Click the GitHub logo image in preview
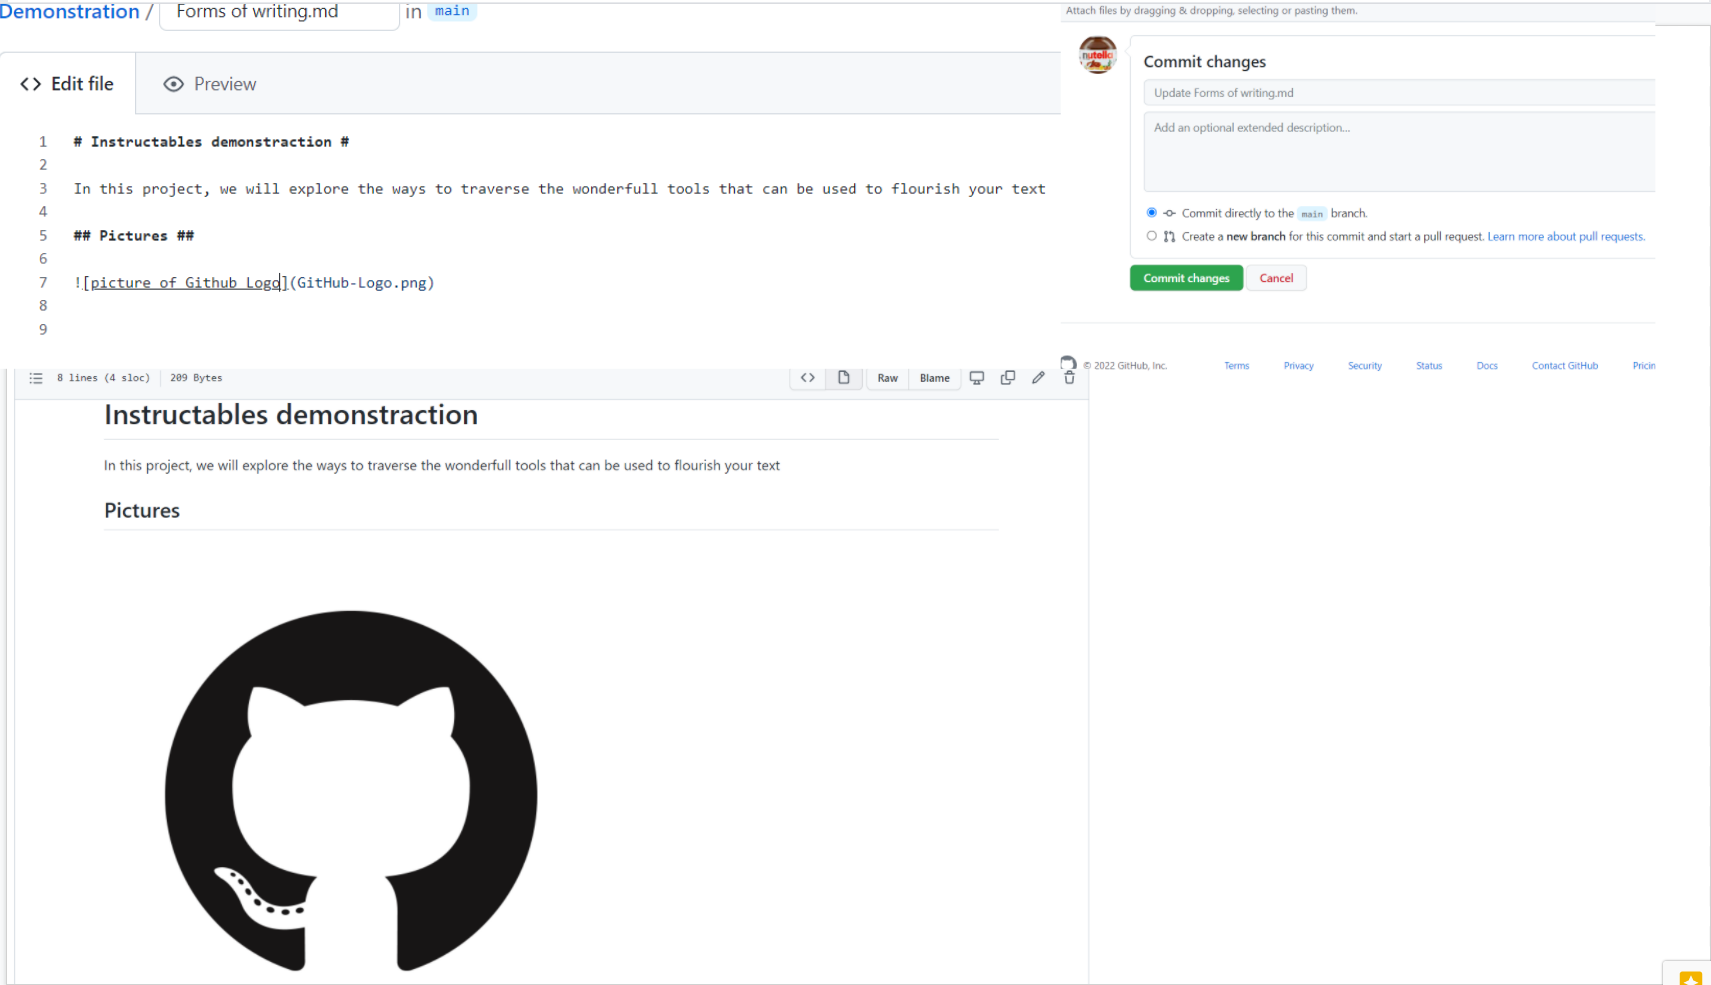Image resolution: width=1711 pixels, height=985 pixels. tap(351, 791)
